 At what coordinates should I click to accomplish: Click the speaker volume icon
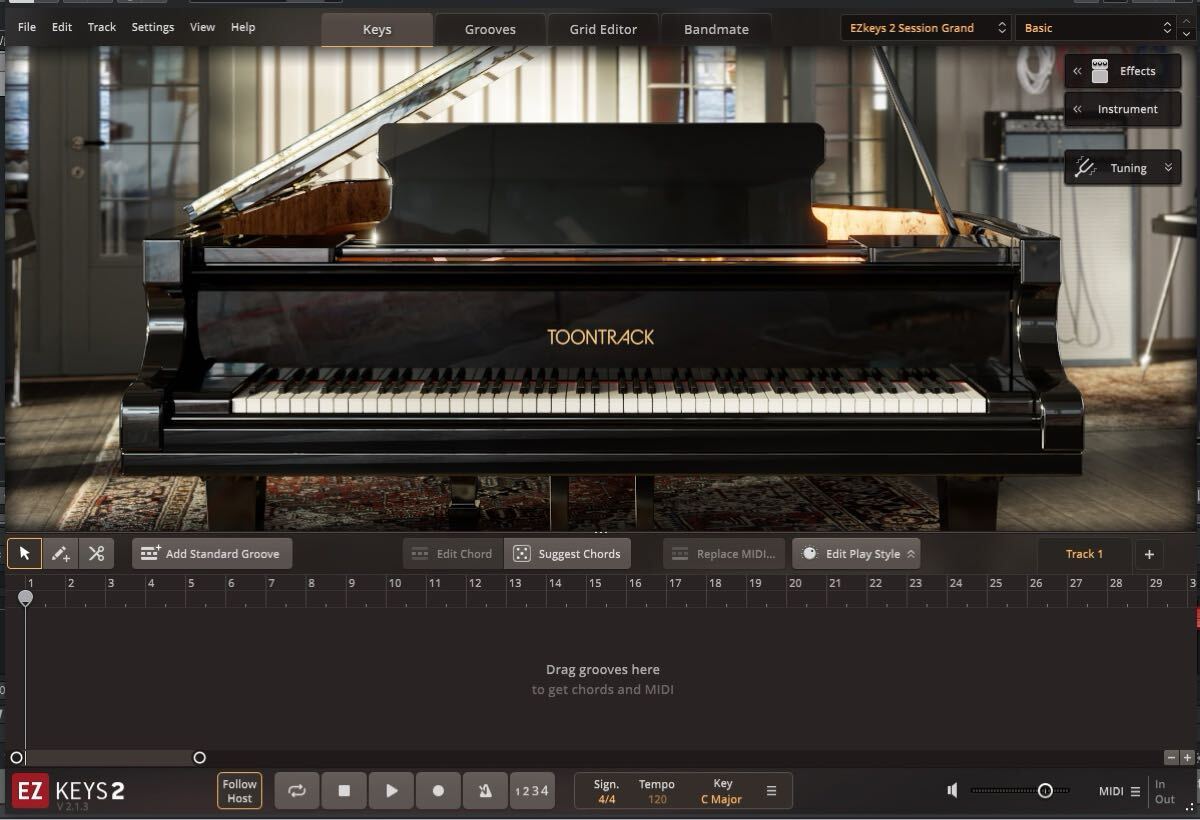pos(952,791)
